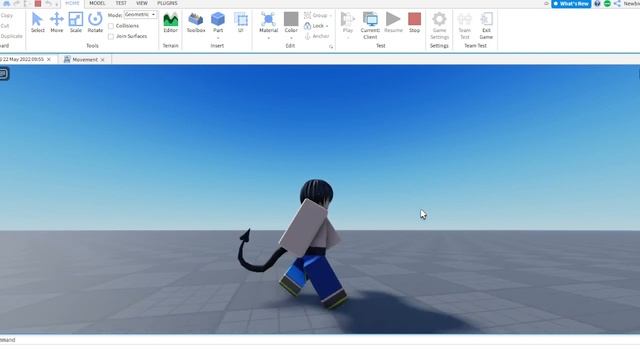Open the Toolbox panel
Image resolution: width=640 pixels, height=360 pixels.
click(x=196, y=22)
